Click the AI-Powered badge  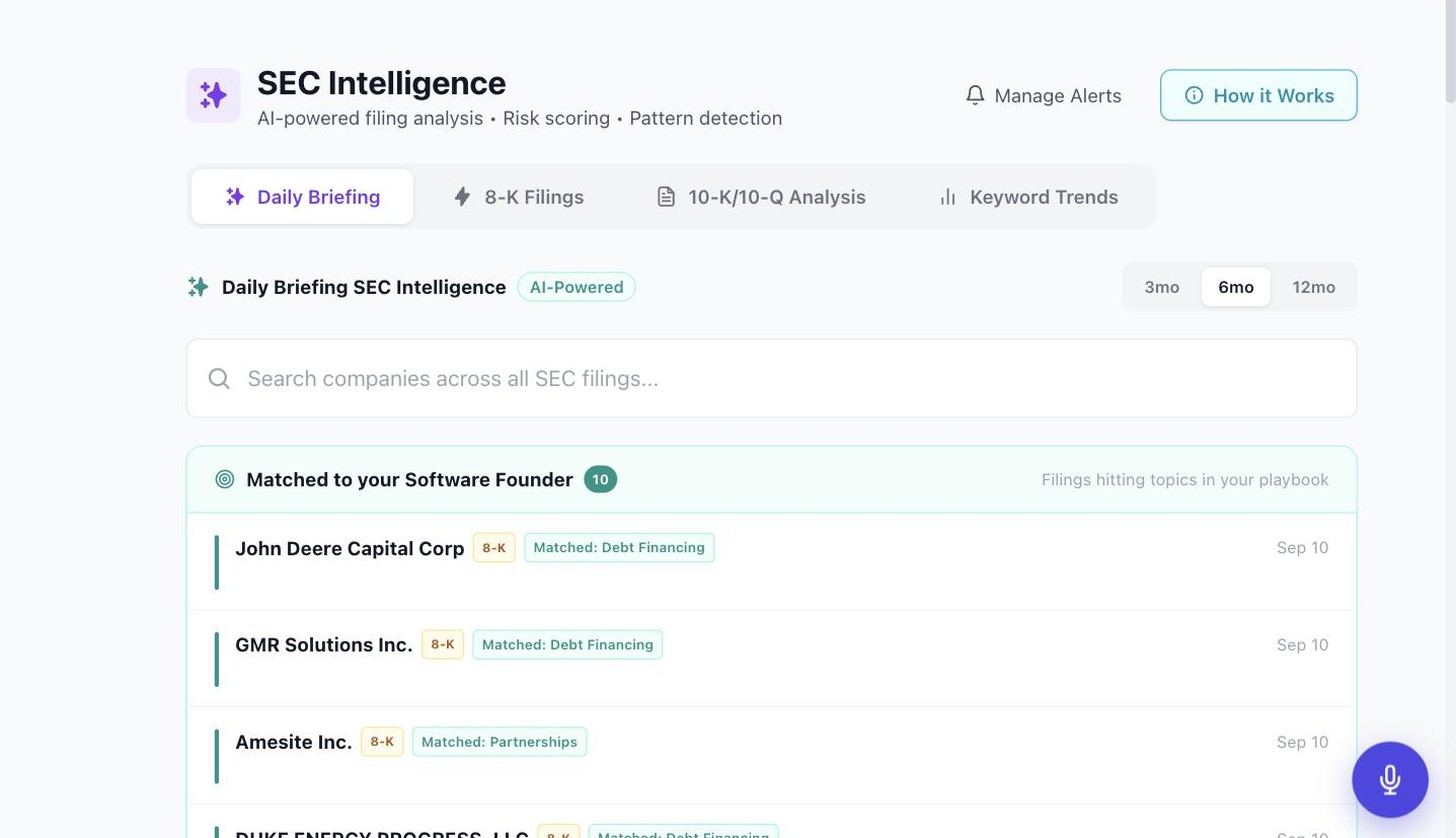(x=576, y=287)
